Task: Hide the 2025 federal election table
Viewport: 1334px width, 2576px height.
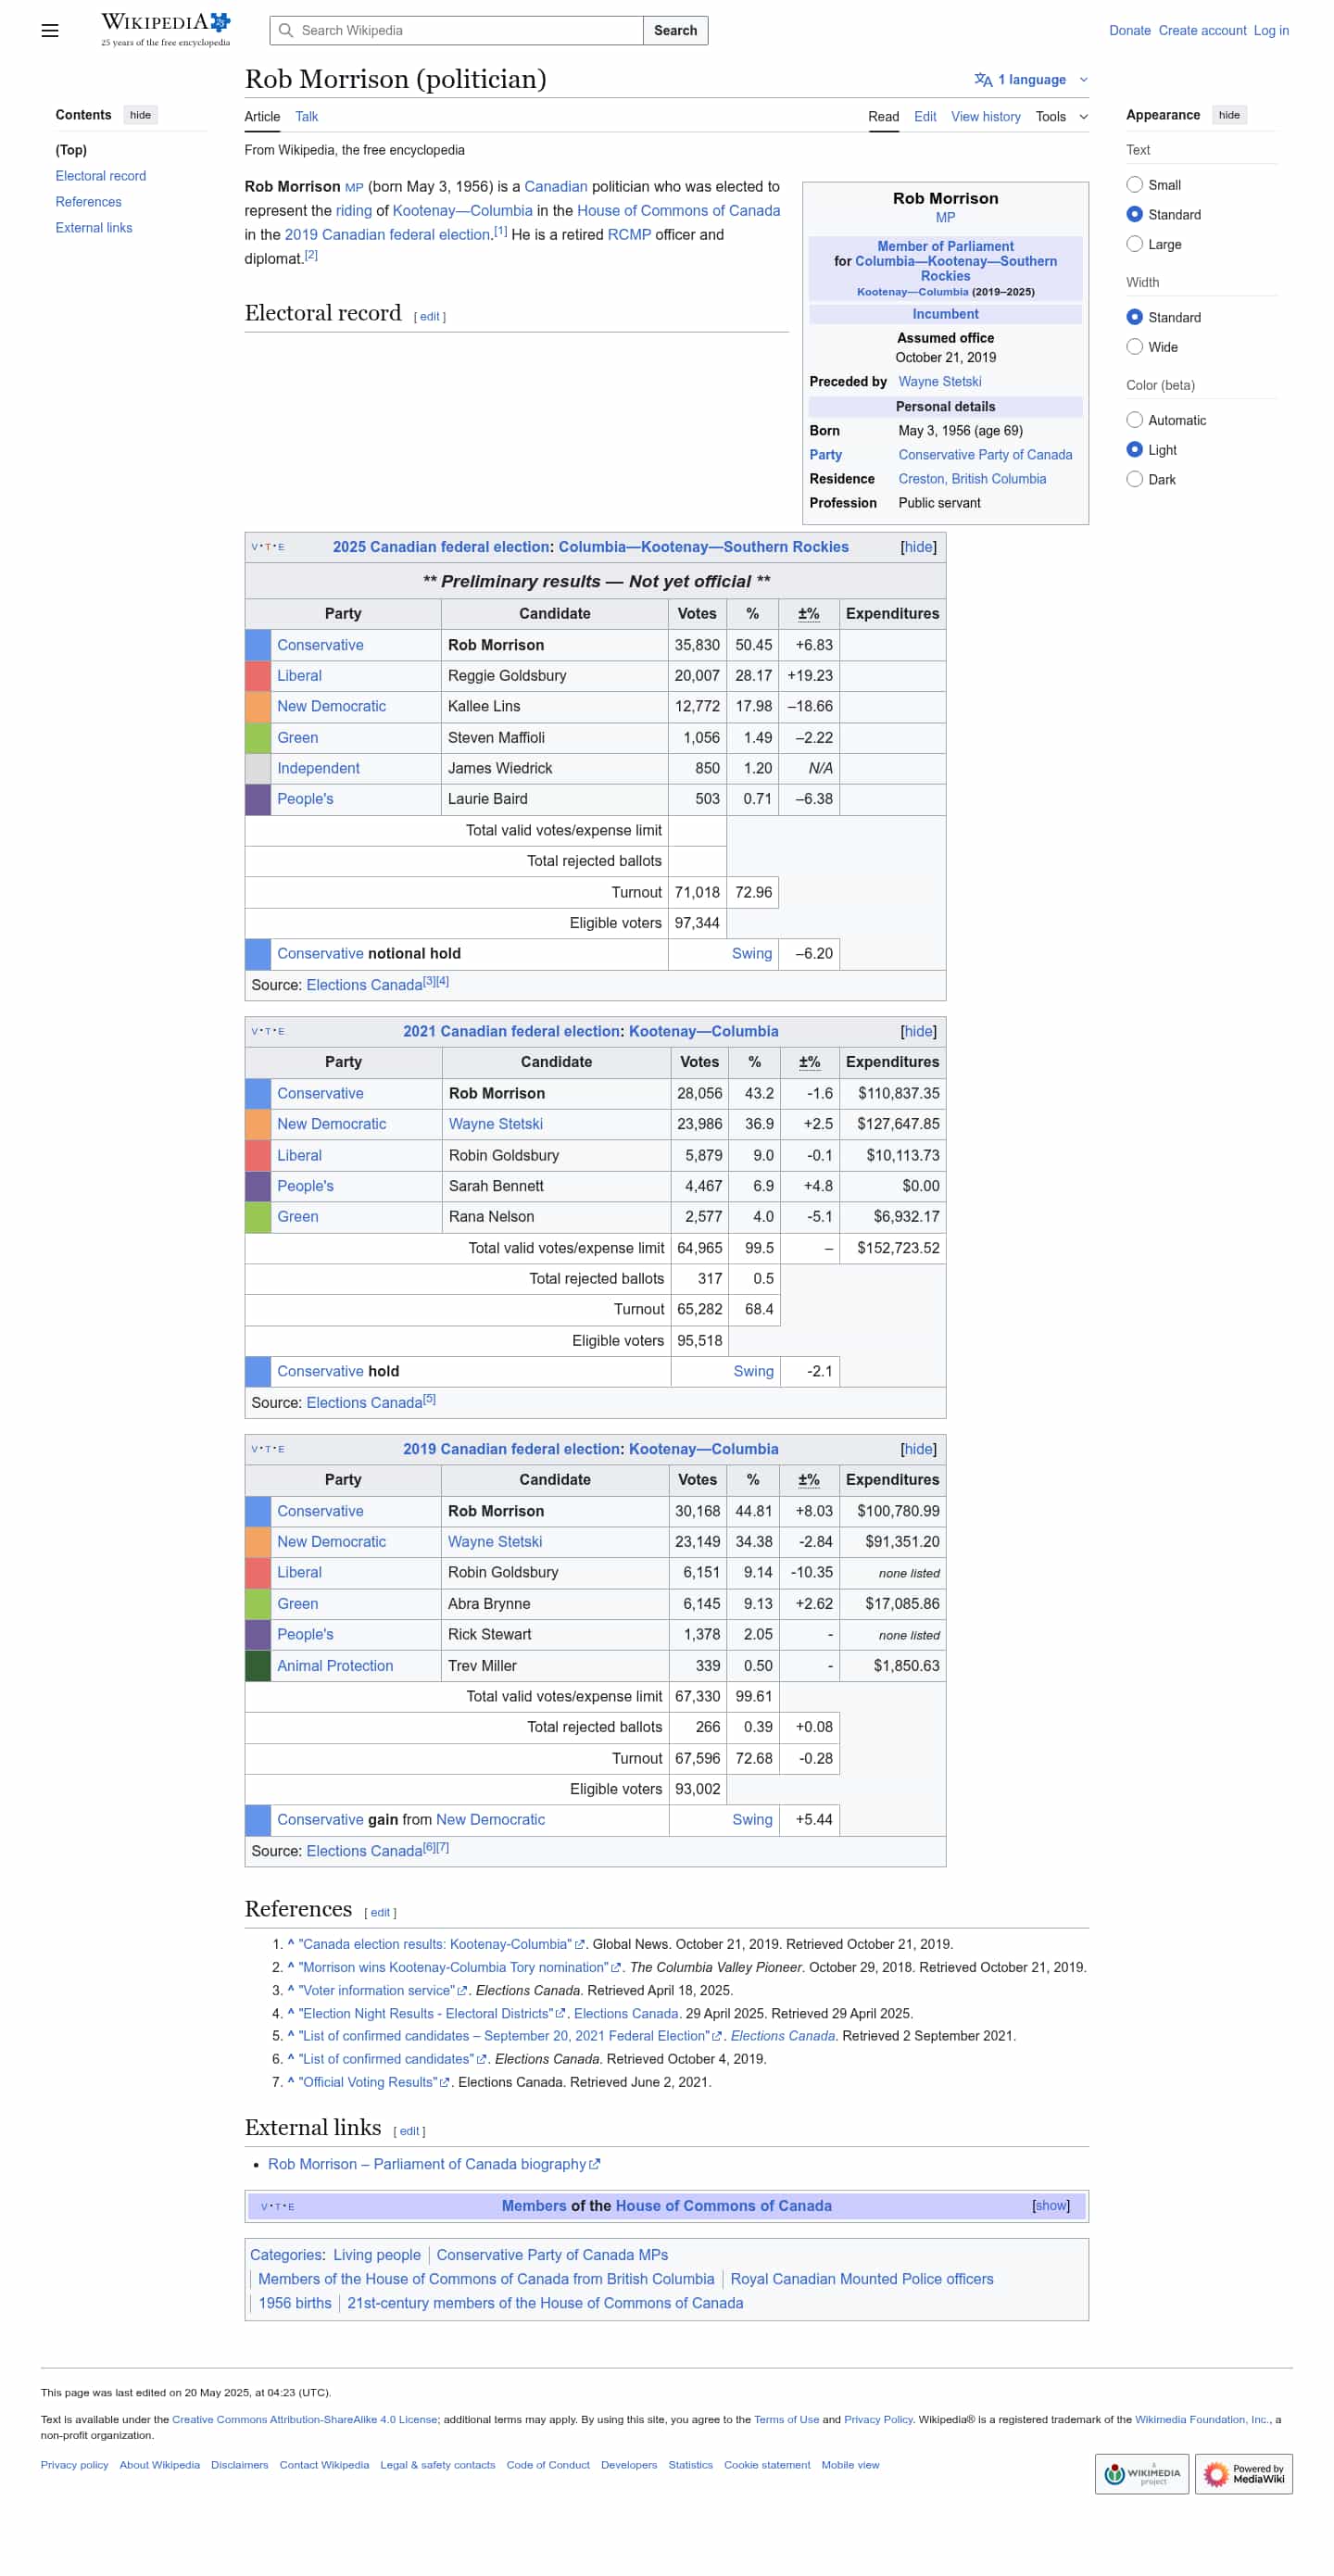Action: point(918,547)
